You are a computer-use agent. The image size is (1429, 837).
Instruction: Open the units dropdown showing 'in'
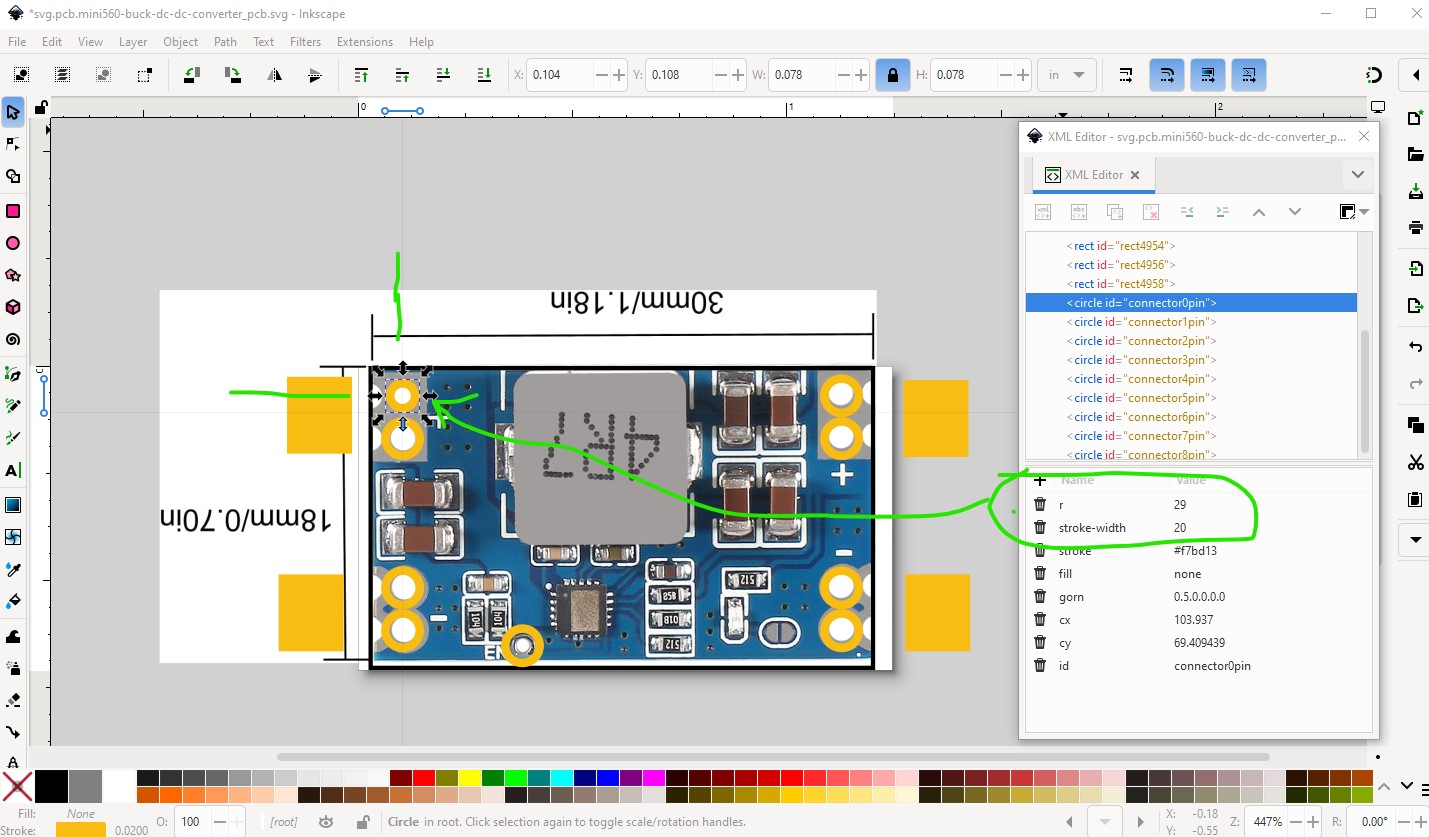point(1066,75)
